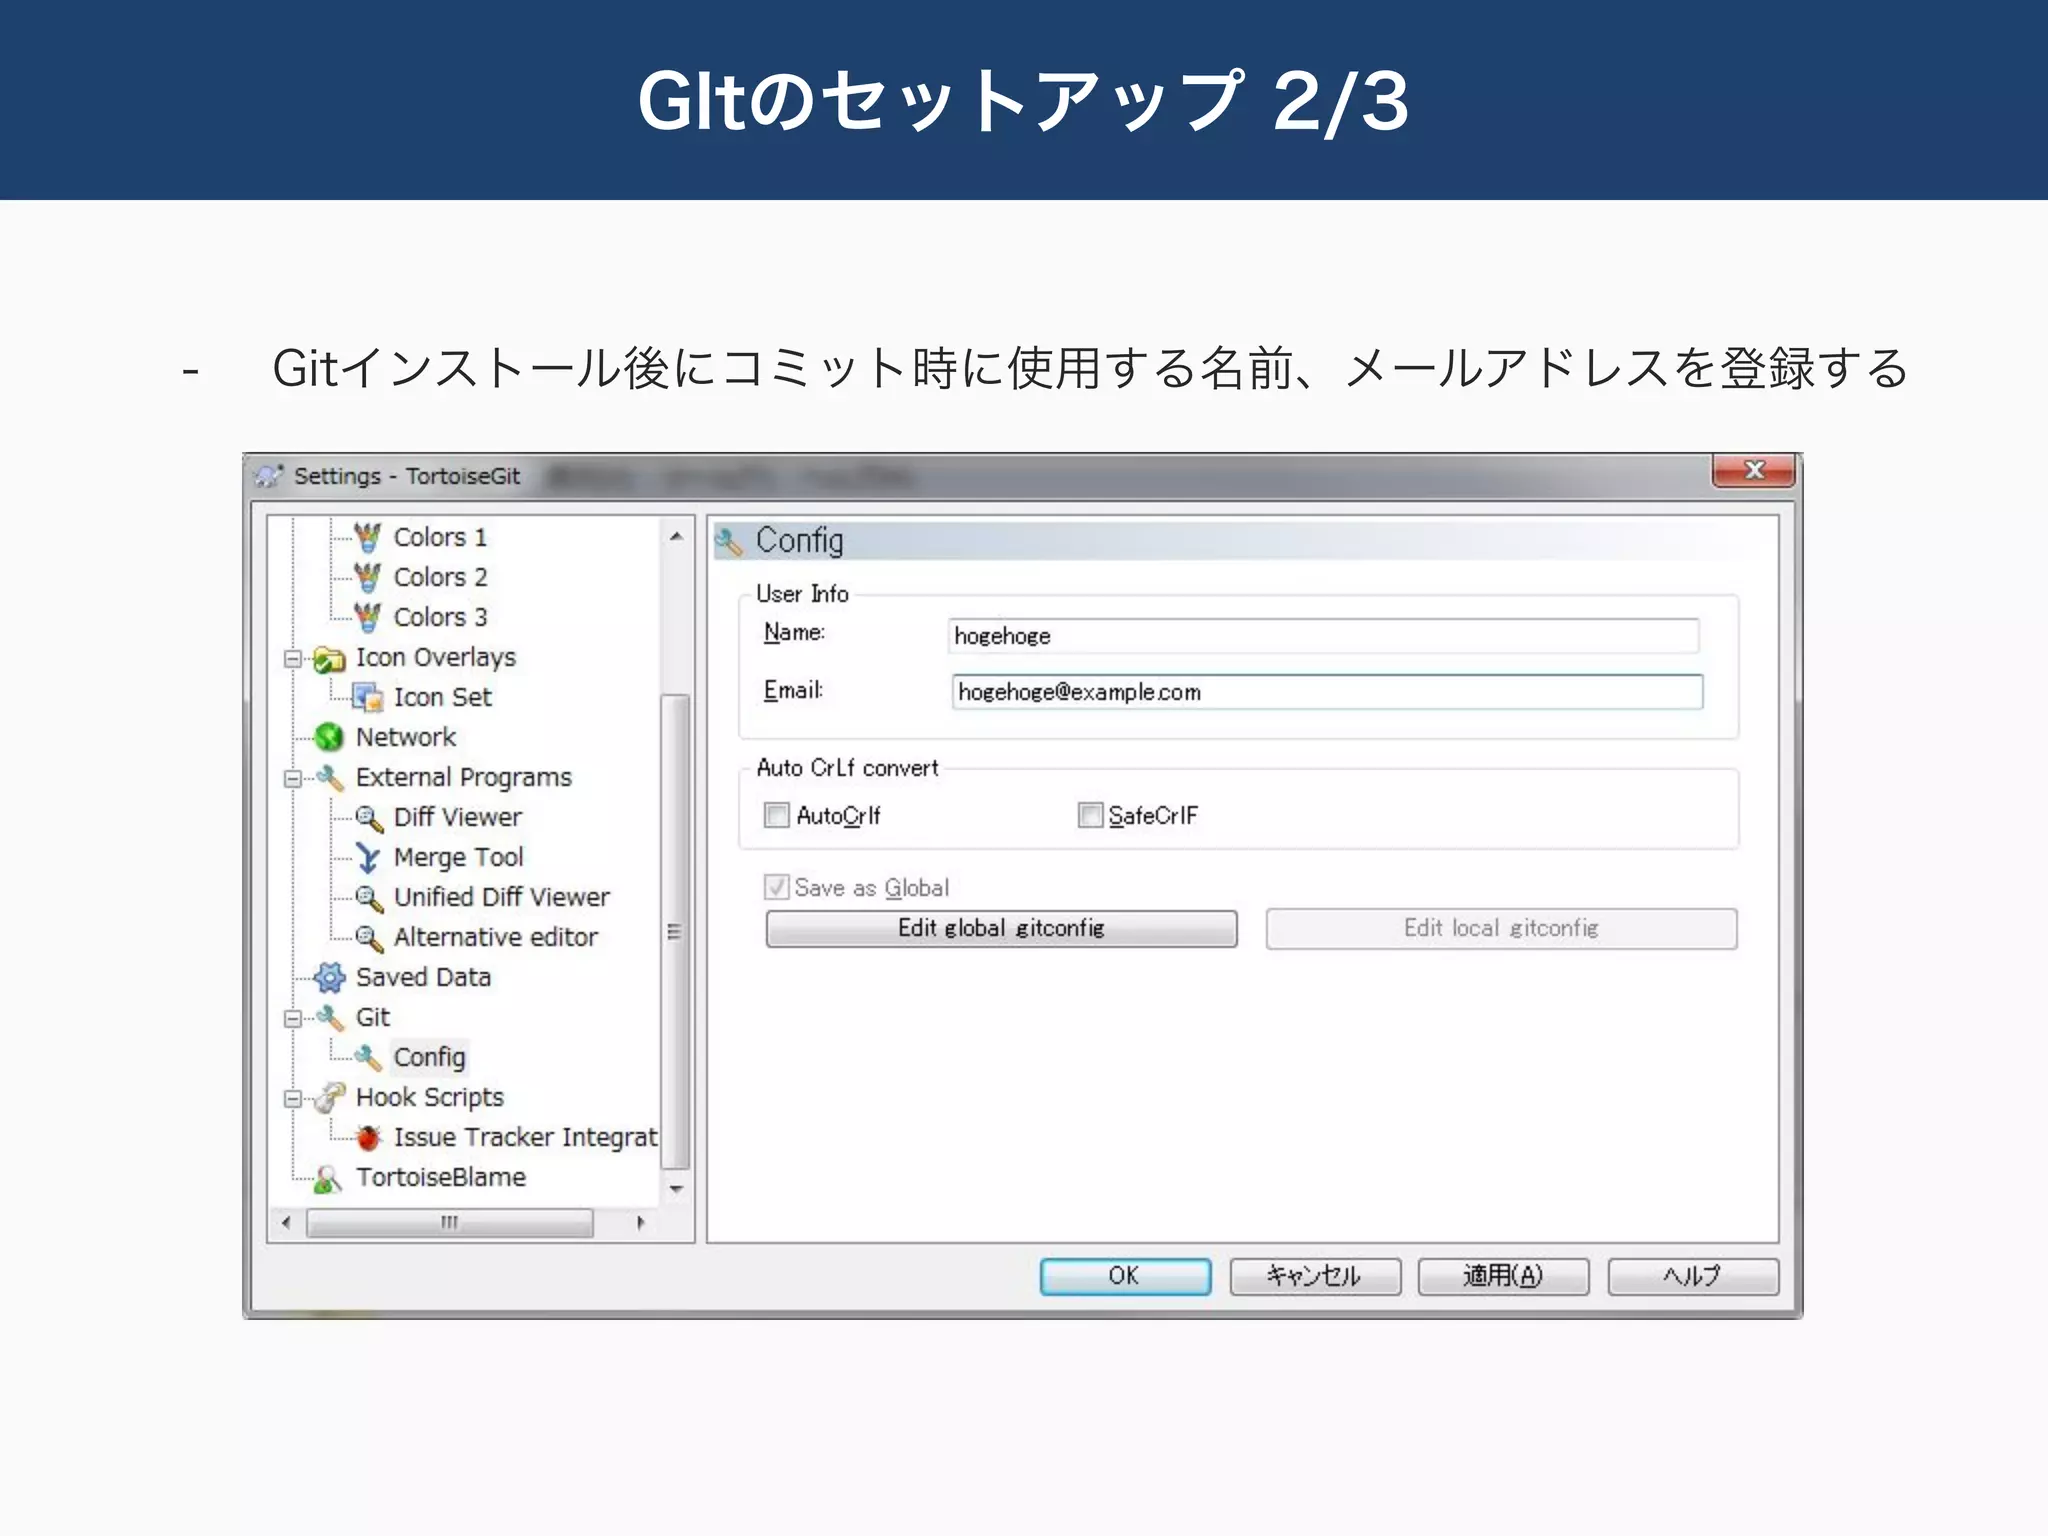Click the Colors 1 feather icon

coord(368,537)
